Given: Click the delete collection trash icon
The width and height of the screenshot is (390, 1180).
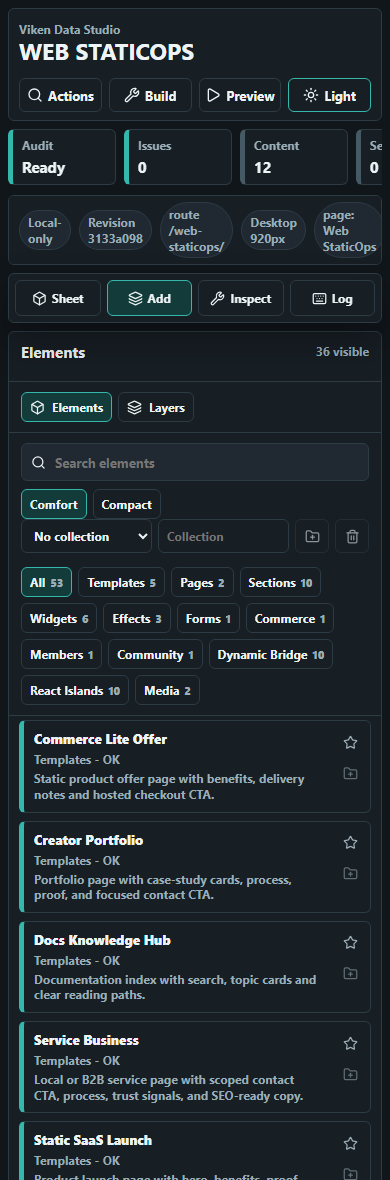Looking at the screenshot, I should tap(352, 537).
